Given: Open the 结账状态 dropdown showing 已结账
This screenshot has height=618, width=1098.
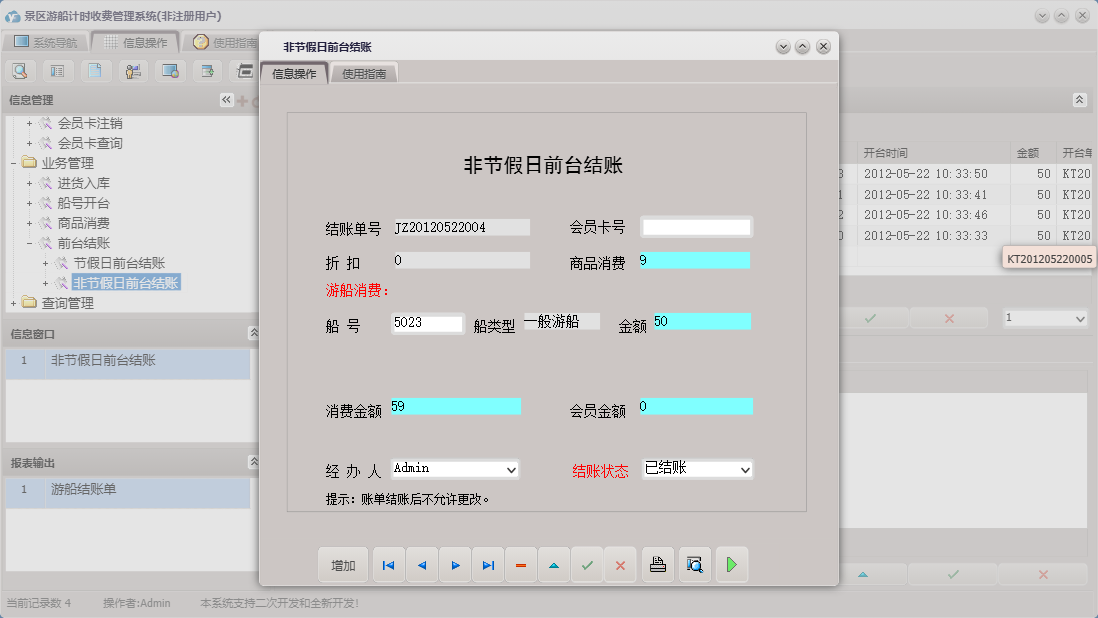Looking at the screenshot, I should (x=697, y=469).
